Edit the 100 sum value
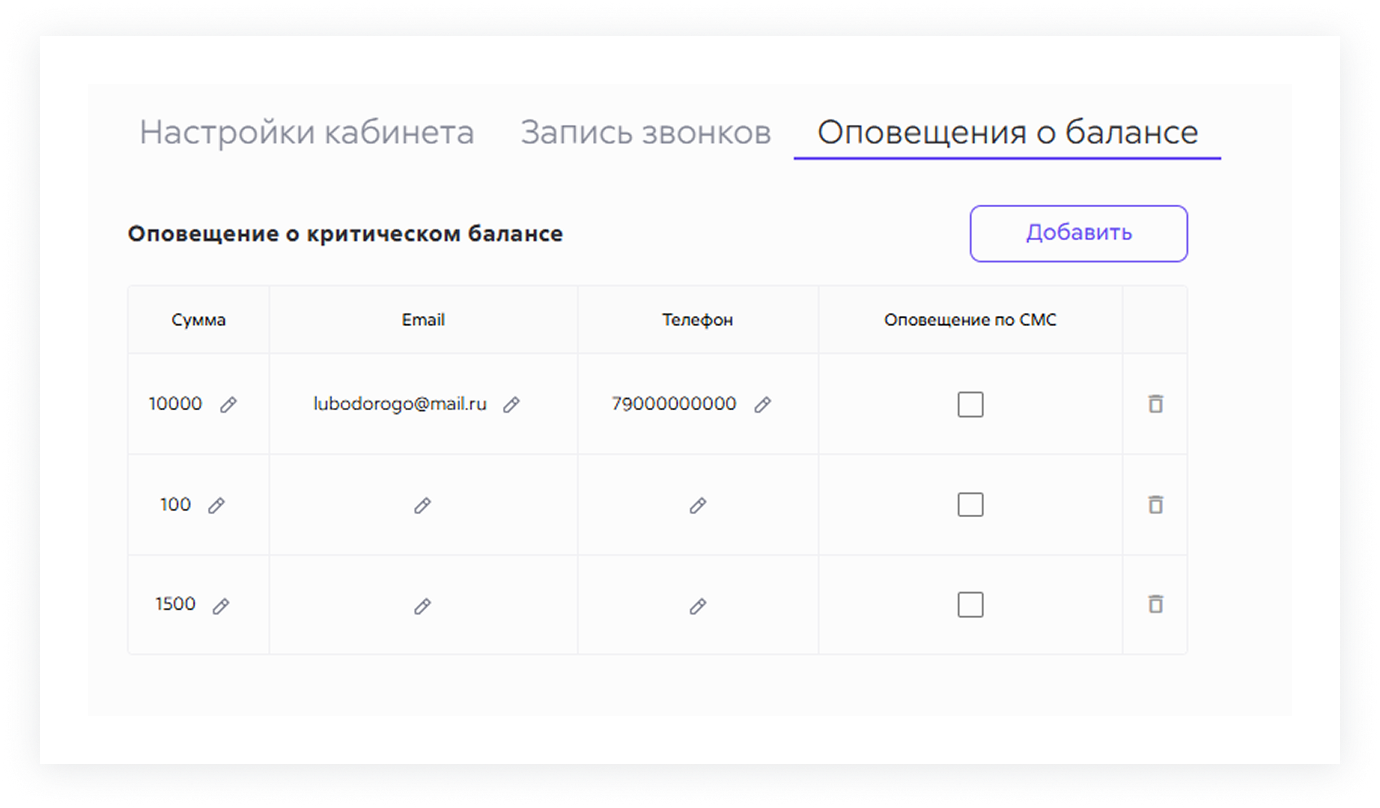The width and height of the screenshot is (1380, 808). point(218,505)
